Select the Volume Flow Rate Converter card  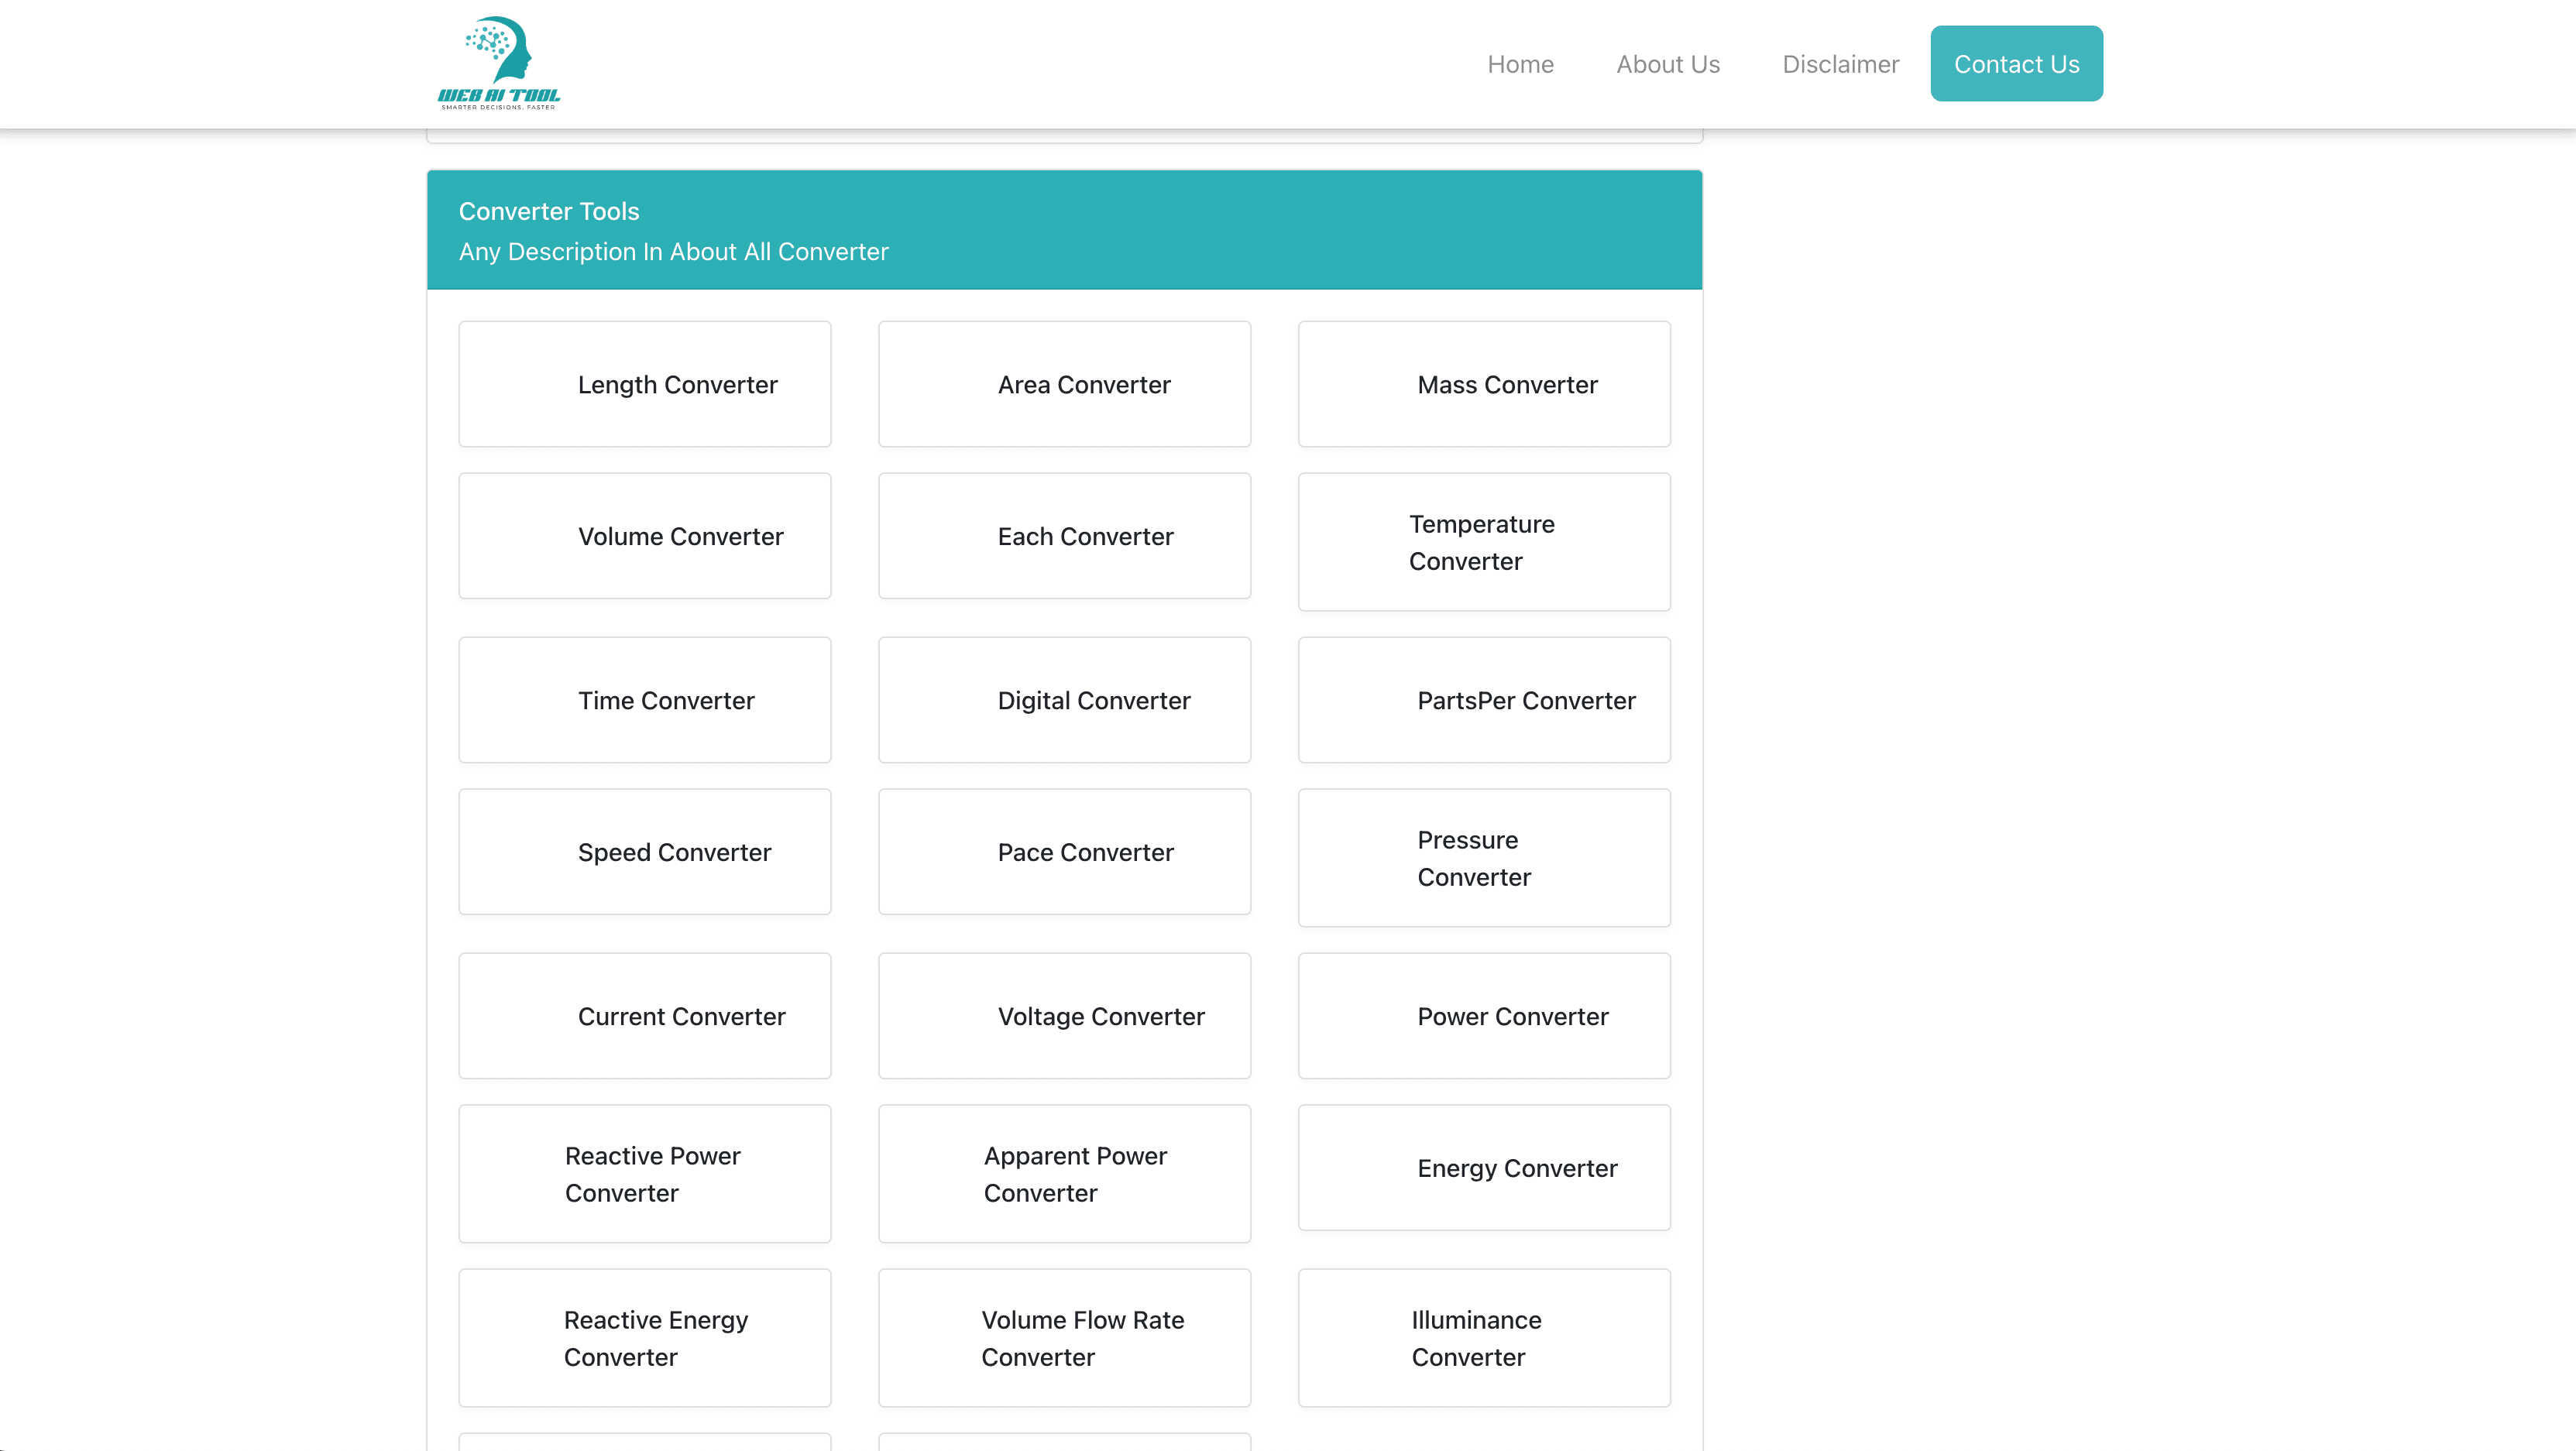click(x=1064, y=1338)
